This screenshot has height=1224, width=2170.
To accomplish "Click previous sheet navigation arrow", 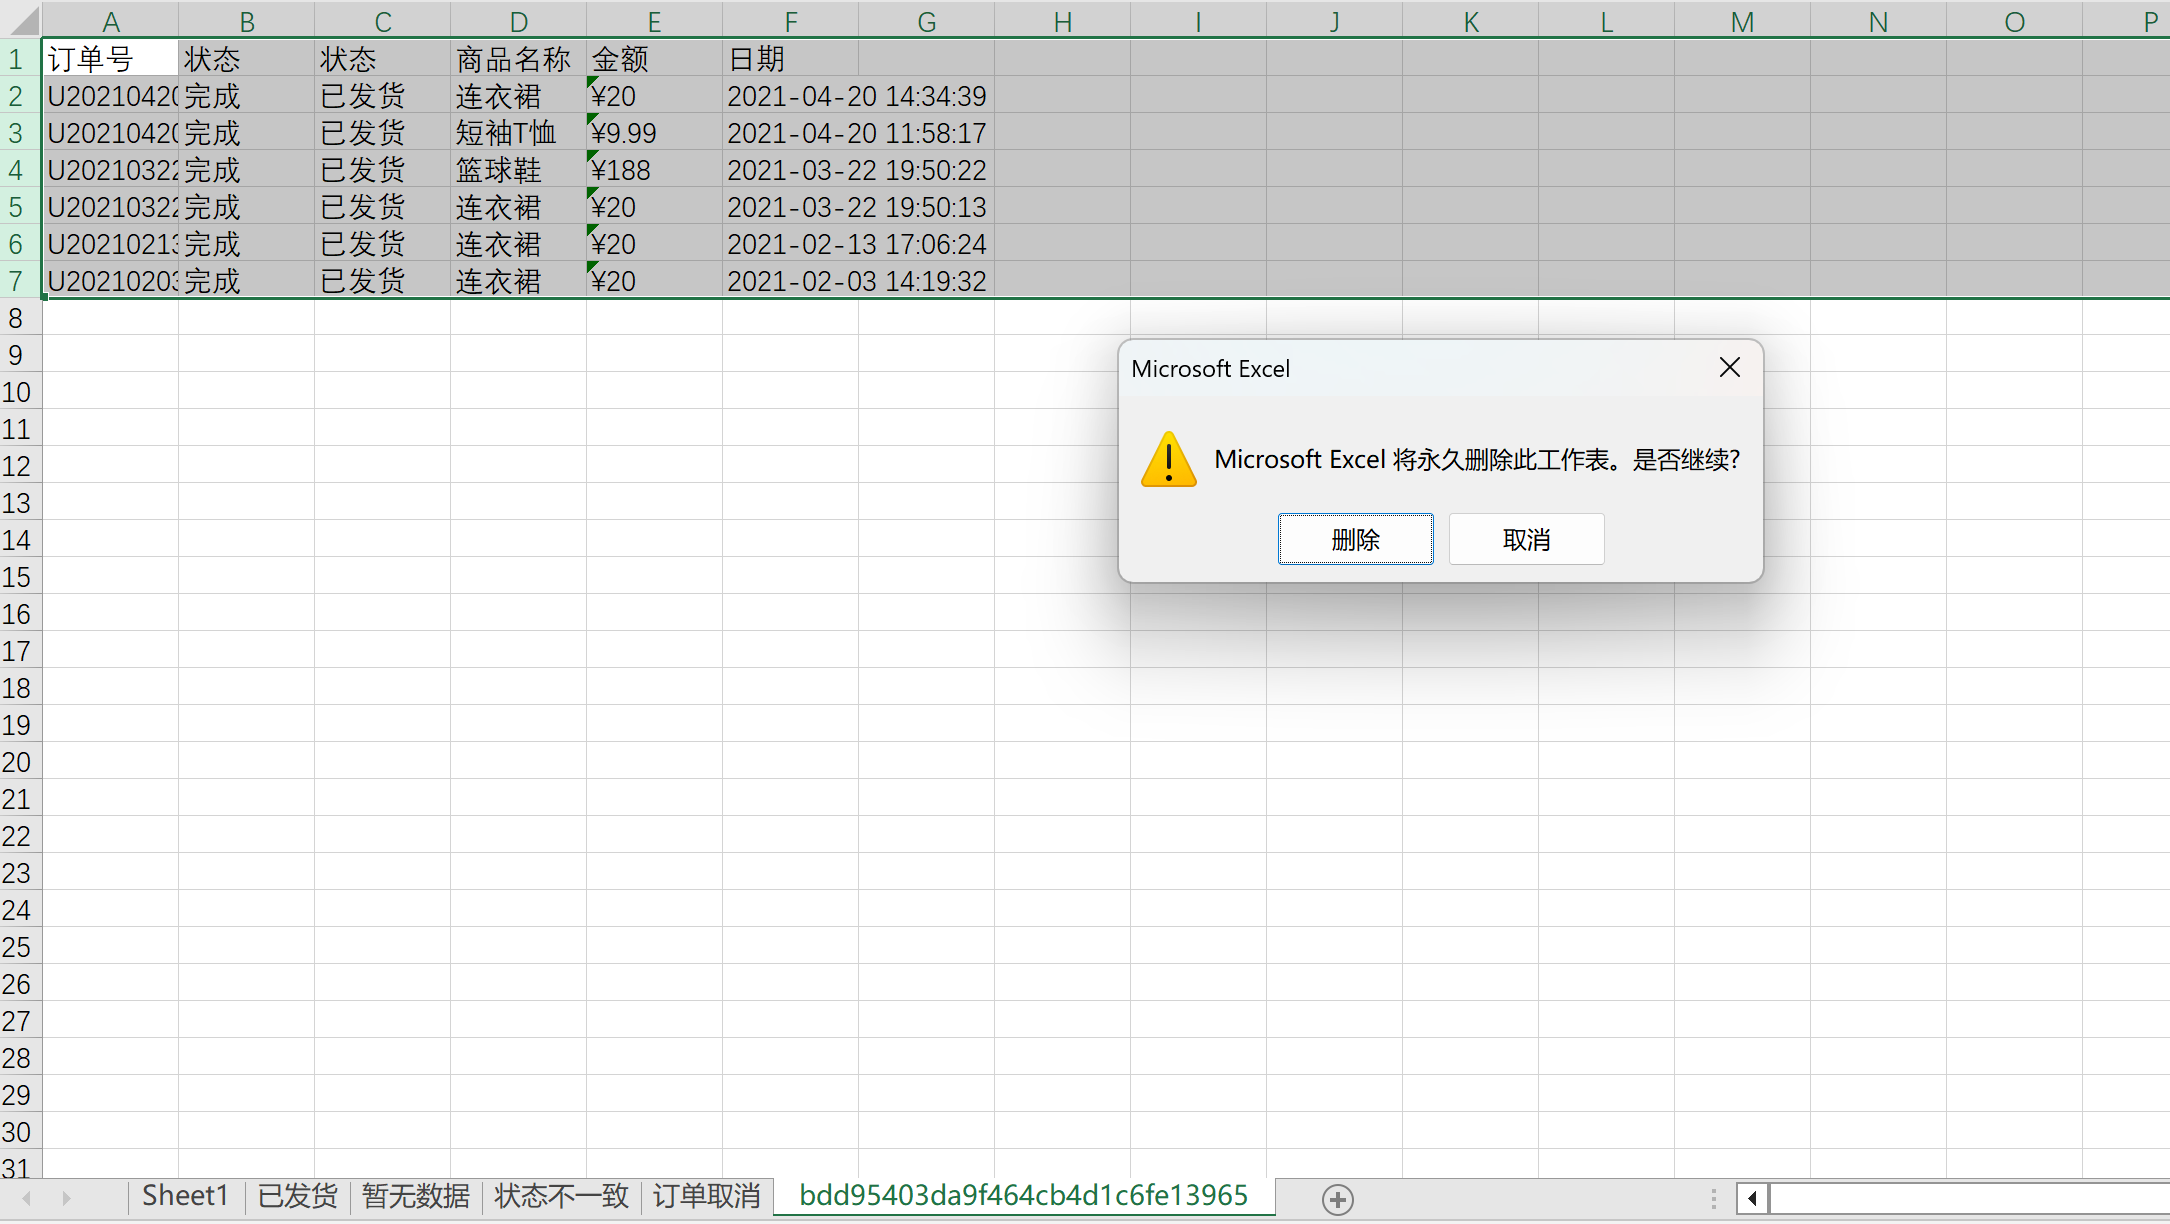I will 27,1198.
